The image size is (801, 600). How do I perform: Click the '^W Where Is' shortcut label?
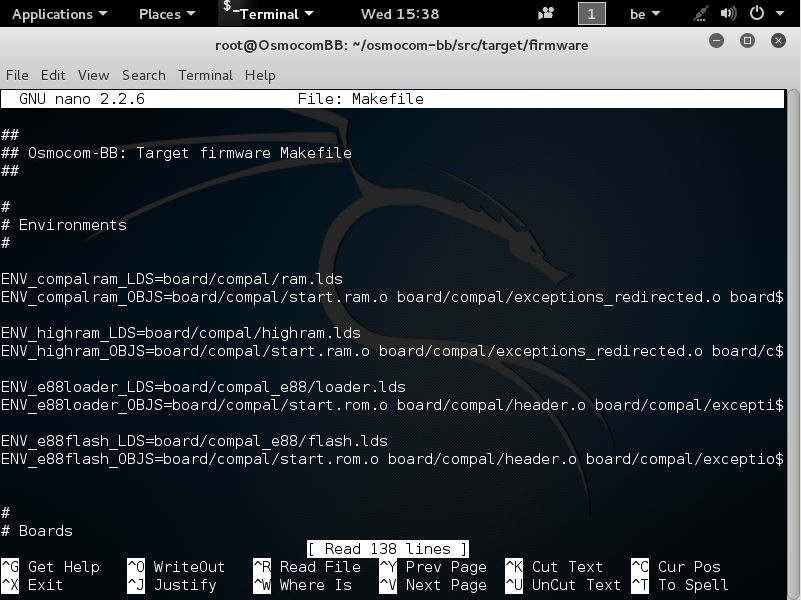[302, 585]
